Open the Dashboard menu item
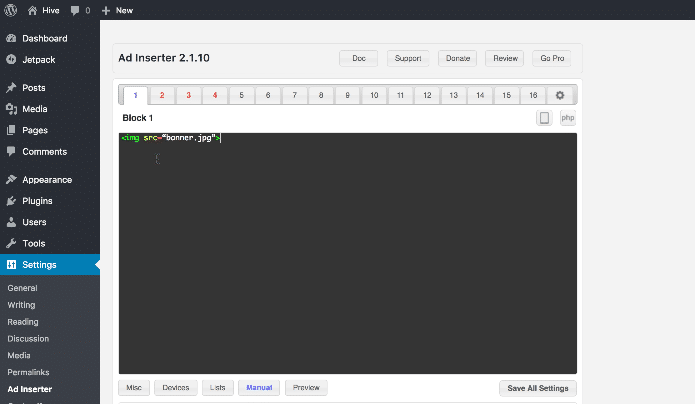Screen dimensions: 695x404 point(50,39)
